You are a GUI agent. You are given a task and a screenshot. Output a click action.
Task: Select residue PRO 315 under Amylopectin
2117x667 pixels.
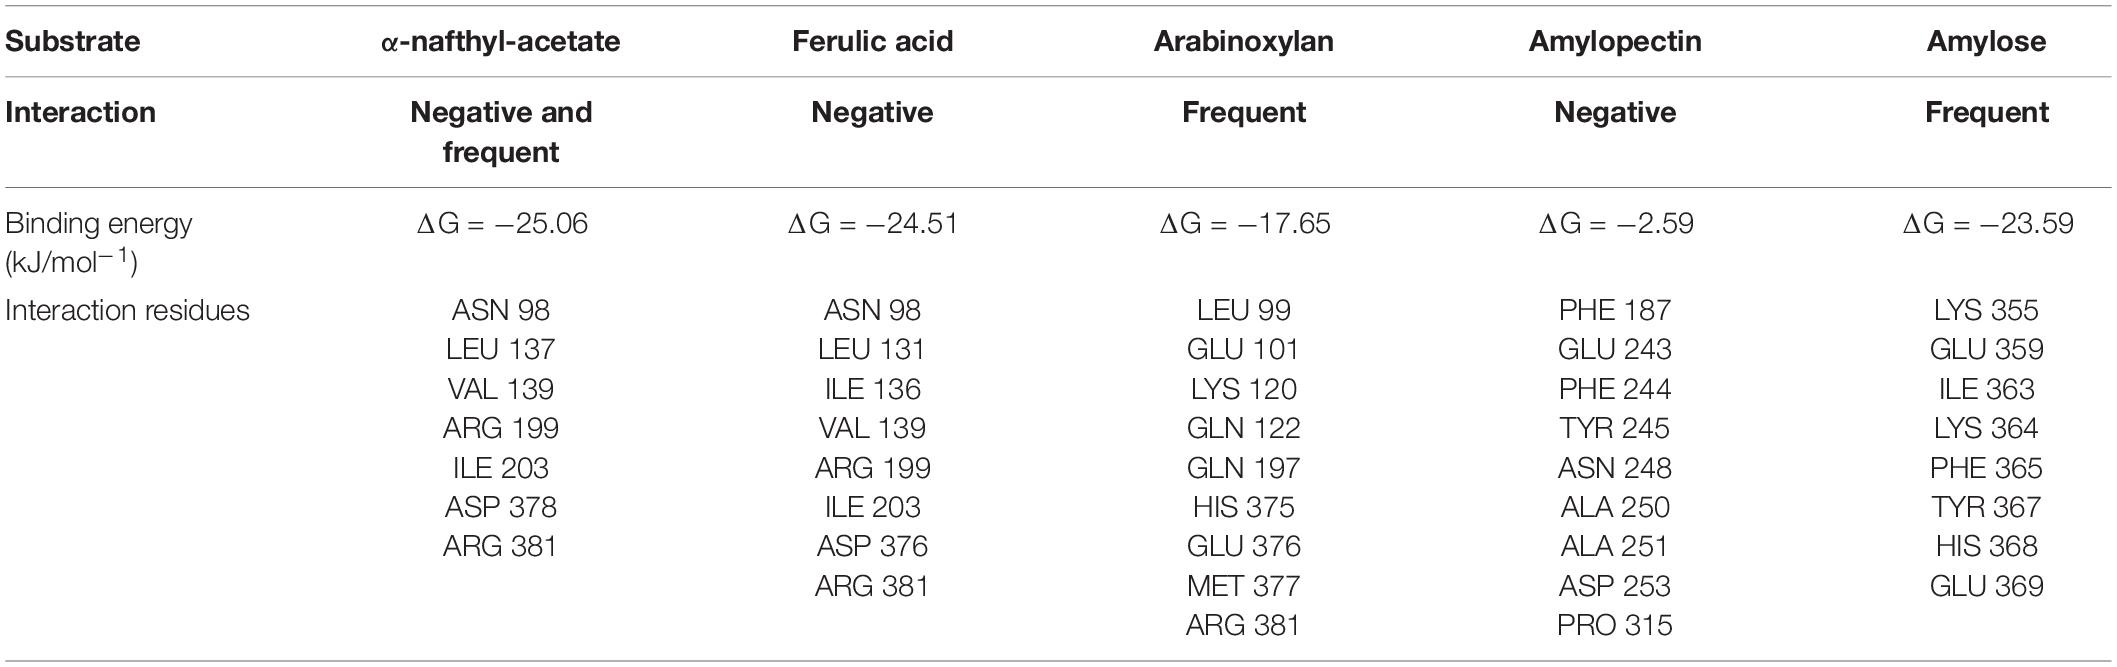click(1614, 625)
